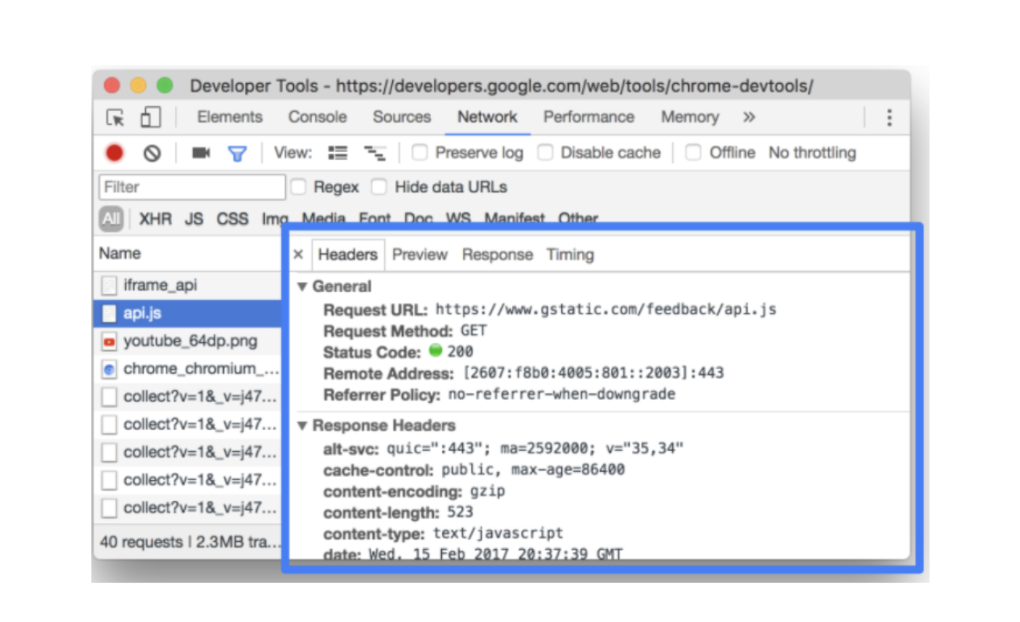Image resolution: width=1020 pixels, height=622 pixels.
Task: Click the capture screenshots camera icon
Action: tap(201, 153)
